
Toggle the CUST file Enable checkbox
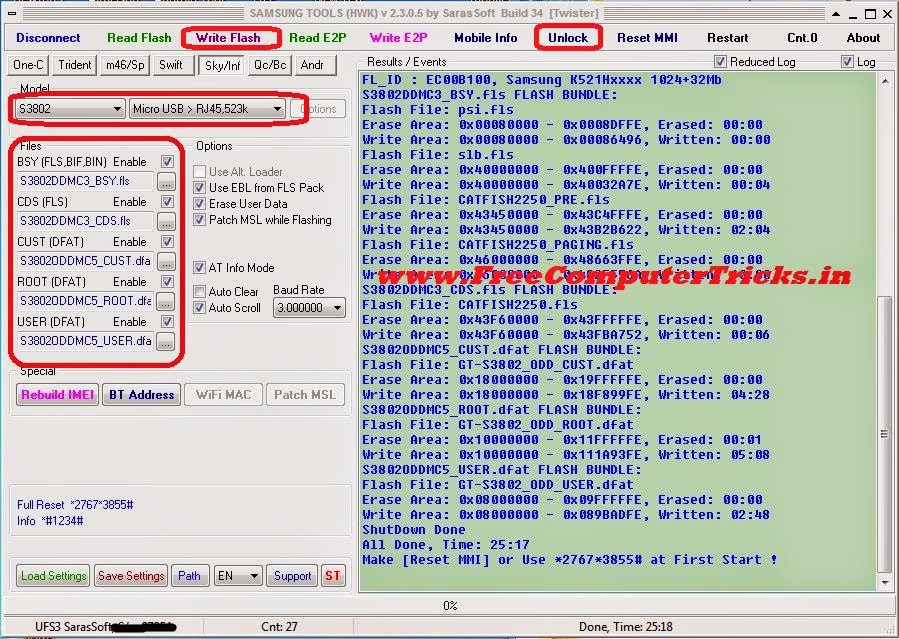pyautogui.click(x=167, y=242)
